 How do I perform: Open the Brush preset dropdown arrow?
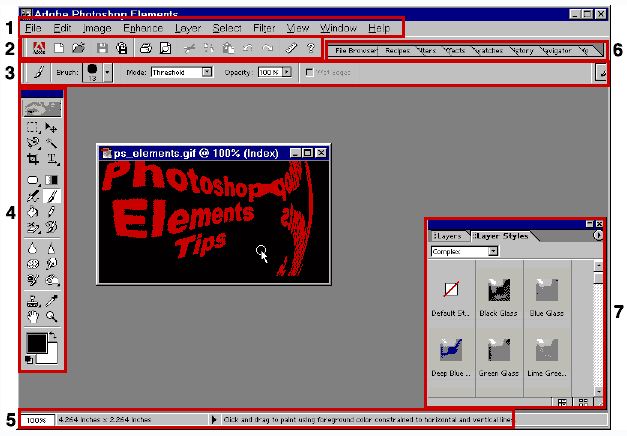pyautogui.click(x=107, y=73)
